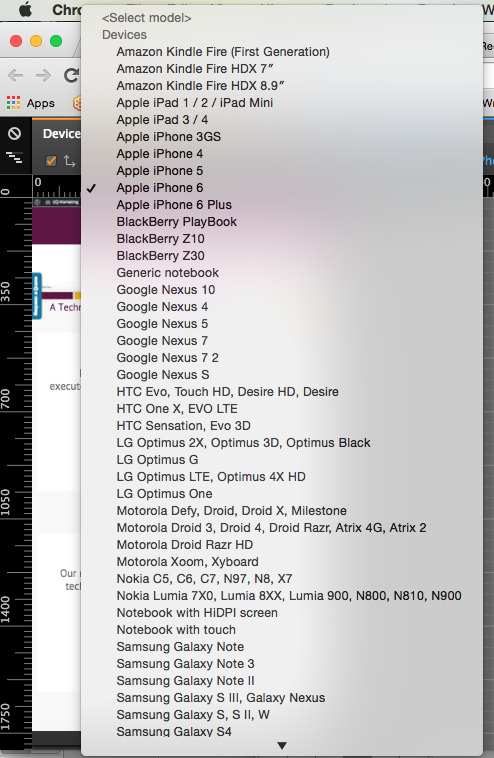Select Samsung Galaxy S III, Galaxy Nexus

(x=282, y=698)
